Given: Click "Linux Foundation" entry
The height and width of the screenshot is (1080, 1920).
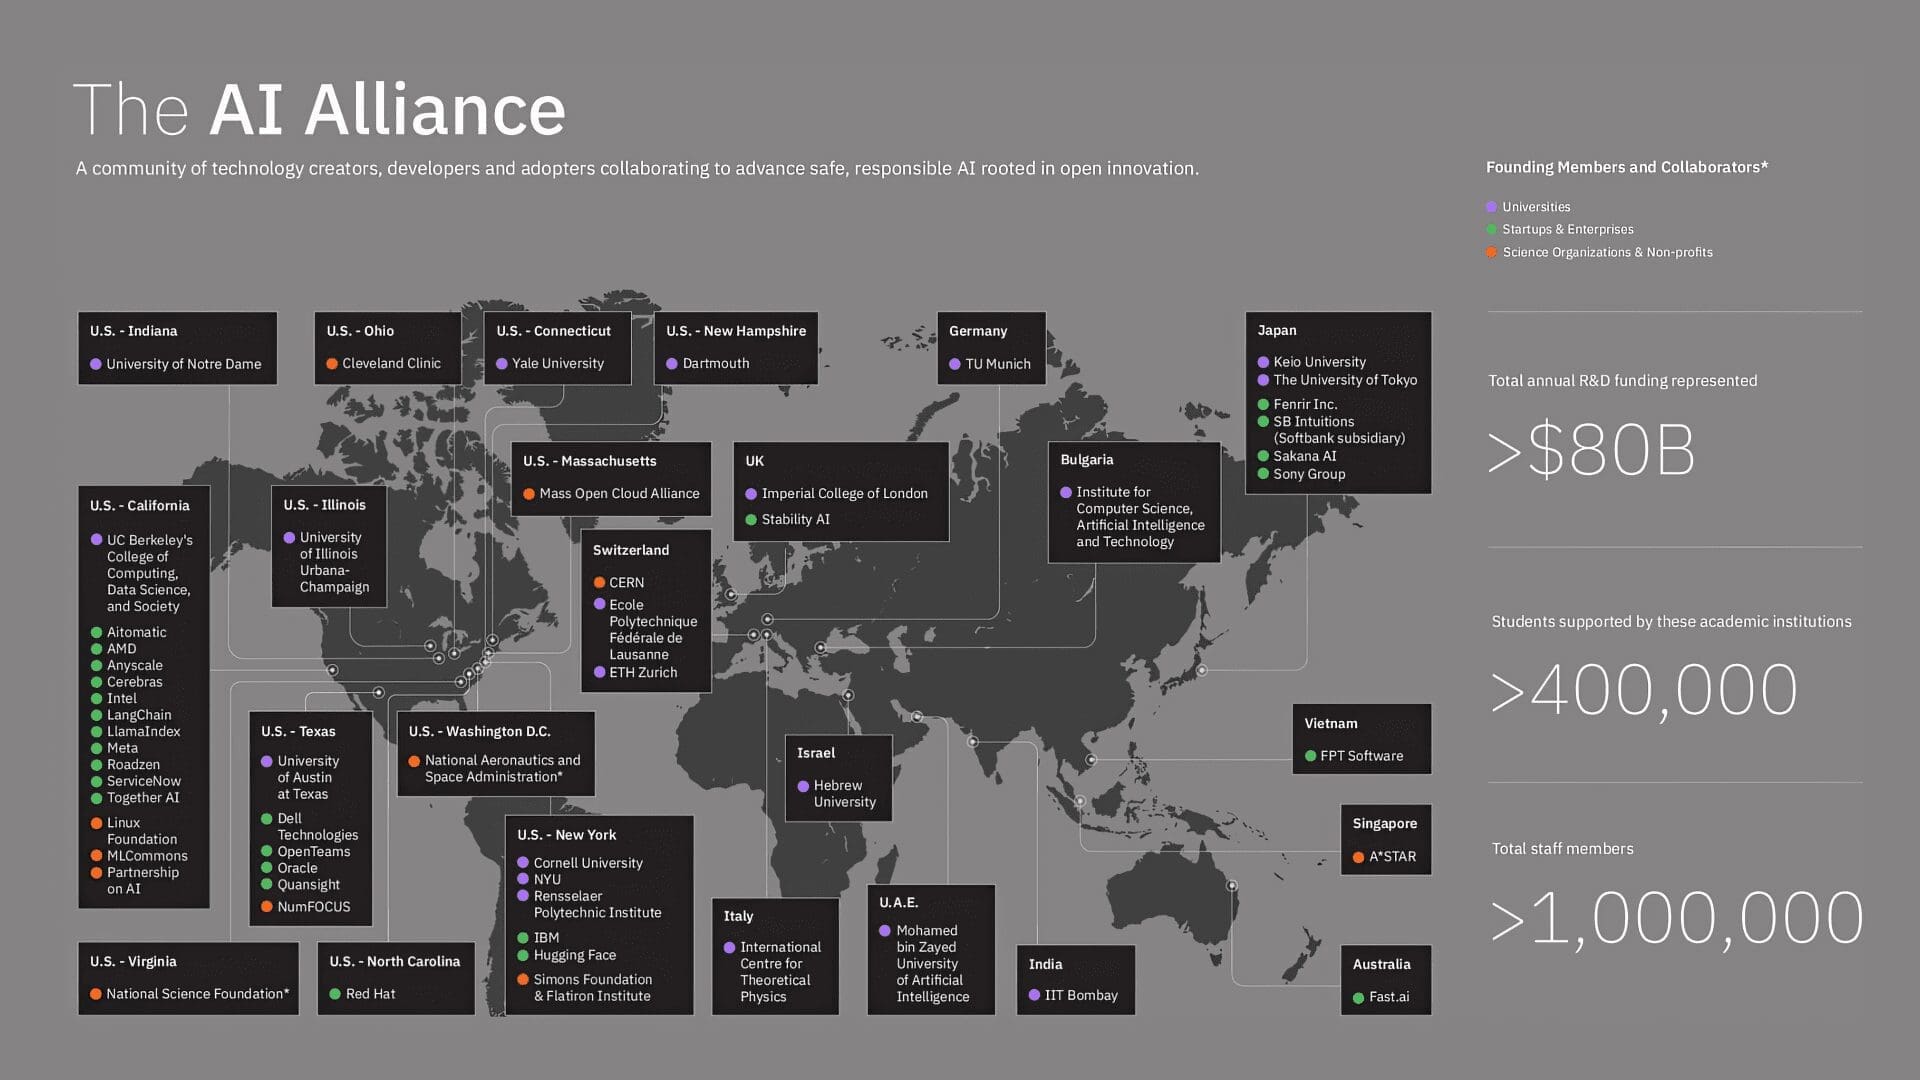Looking at the screenshot, I should 142,831.
